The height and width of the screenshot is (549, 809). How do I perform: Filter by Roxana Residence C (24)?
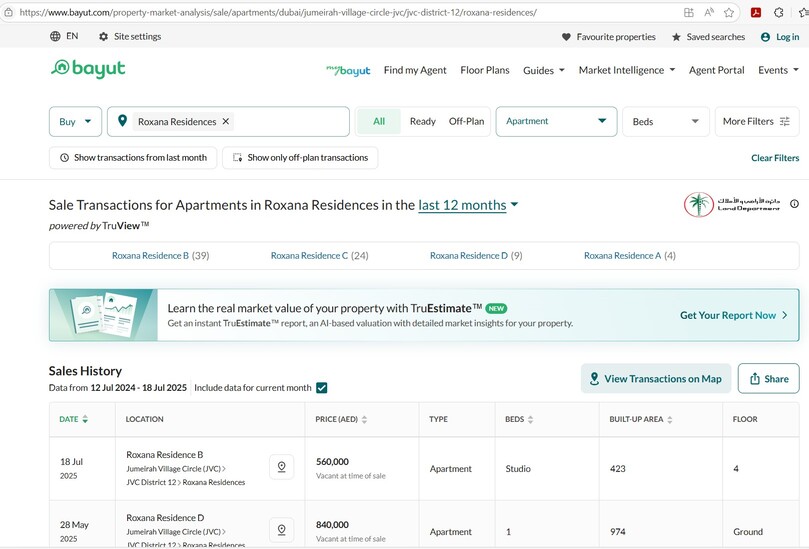319,255
